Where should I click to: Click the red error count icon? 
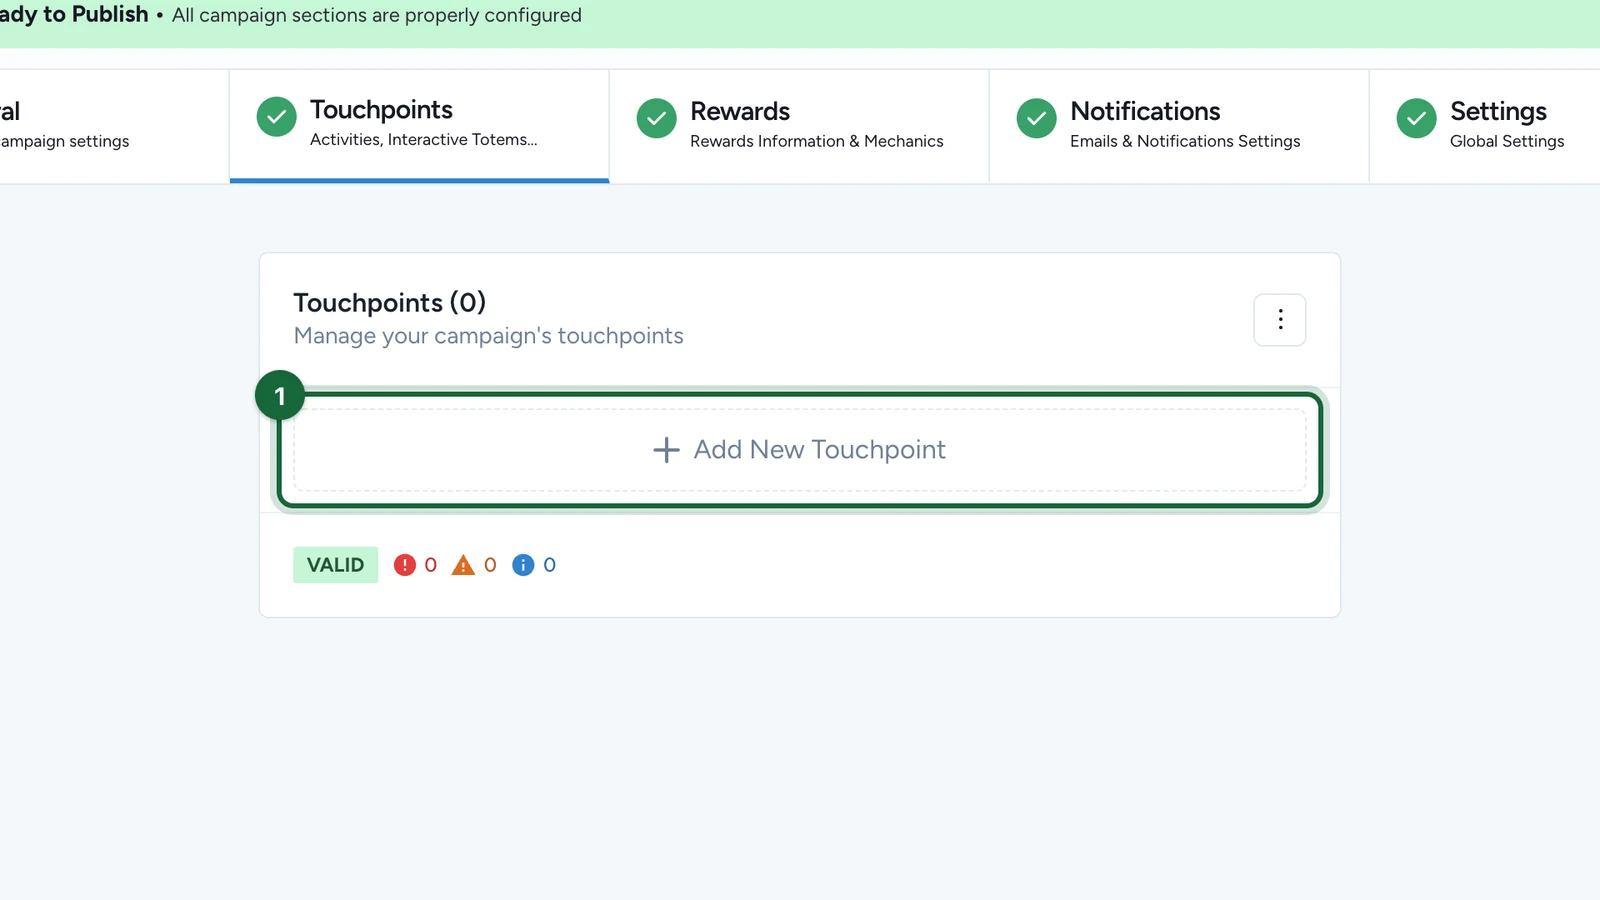(404, 565)
